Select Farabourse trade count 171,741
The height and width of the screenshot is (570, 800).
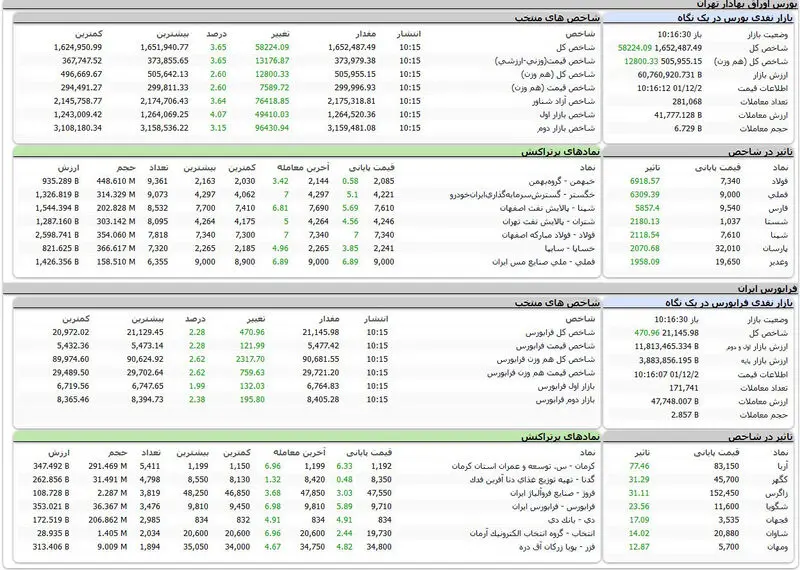click(x=684, y=388)
